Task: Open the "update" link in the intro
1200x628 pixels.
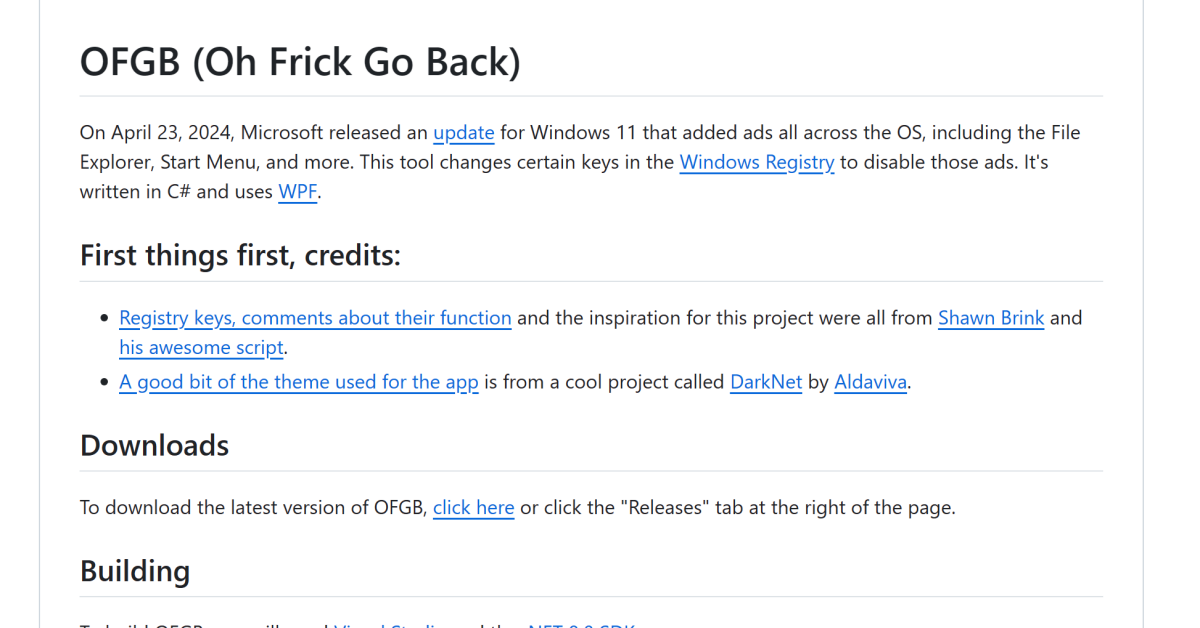Action: [463, 133]
